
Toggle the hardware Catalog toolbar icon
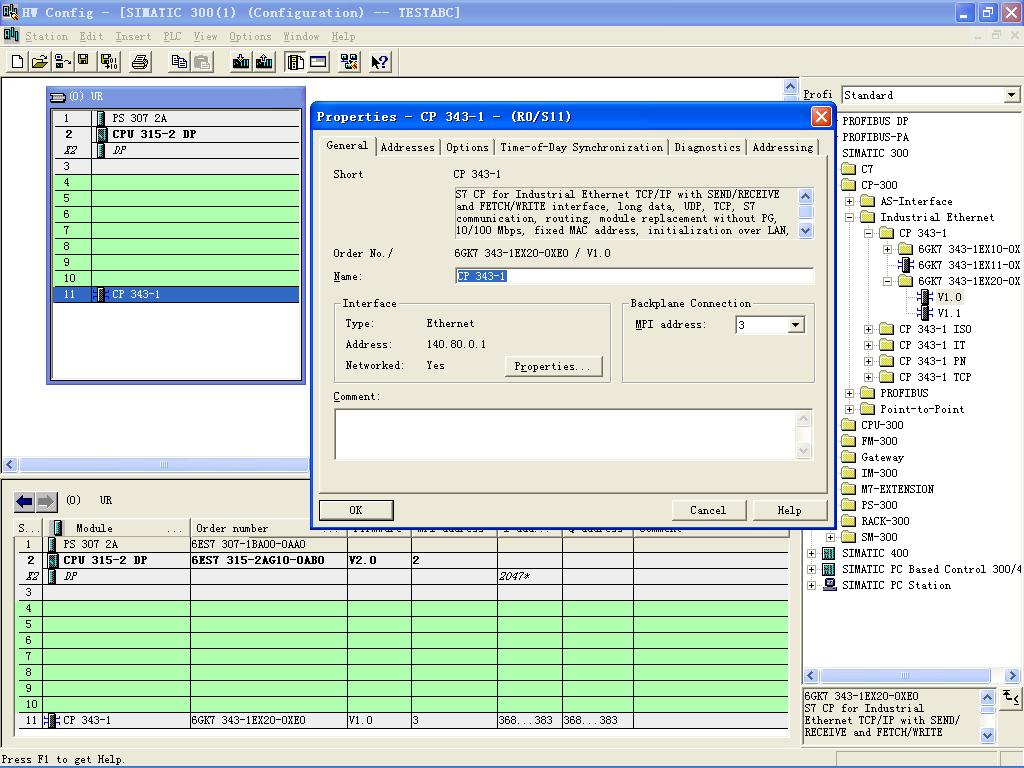pyautogui.click(x=295, y=62)
